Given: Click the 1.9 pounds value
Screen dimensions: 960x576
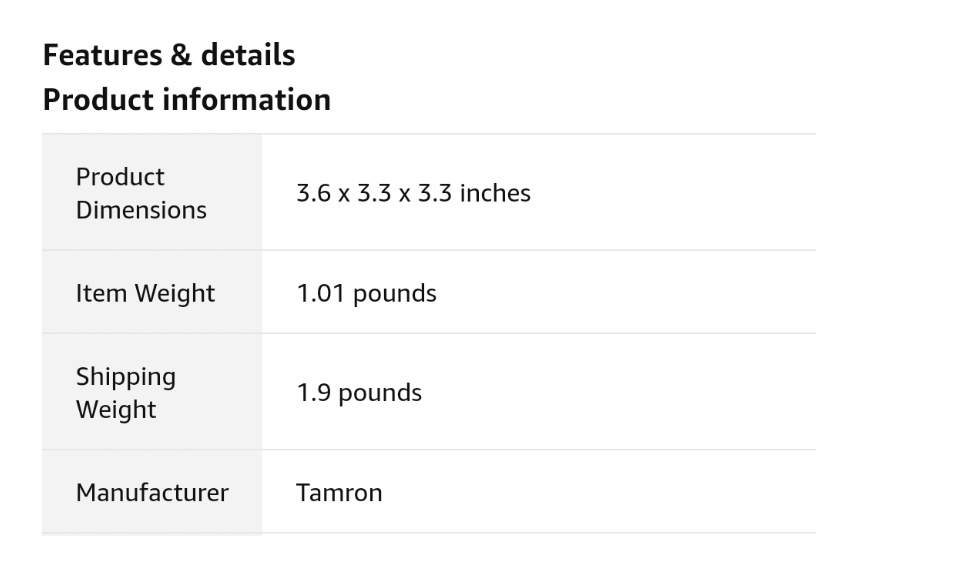Looking at the screenshot, I should (x=359, y=393).
